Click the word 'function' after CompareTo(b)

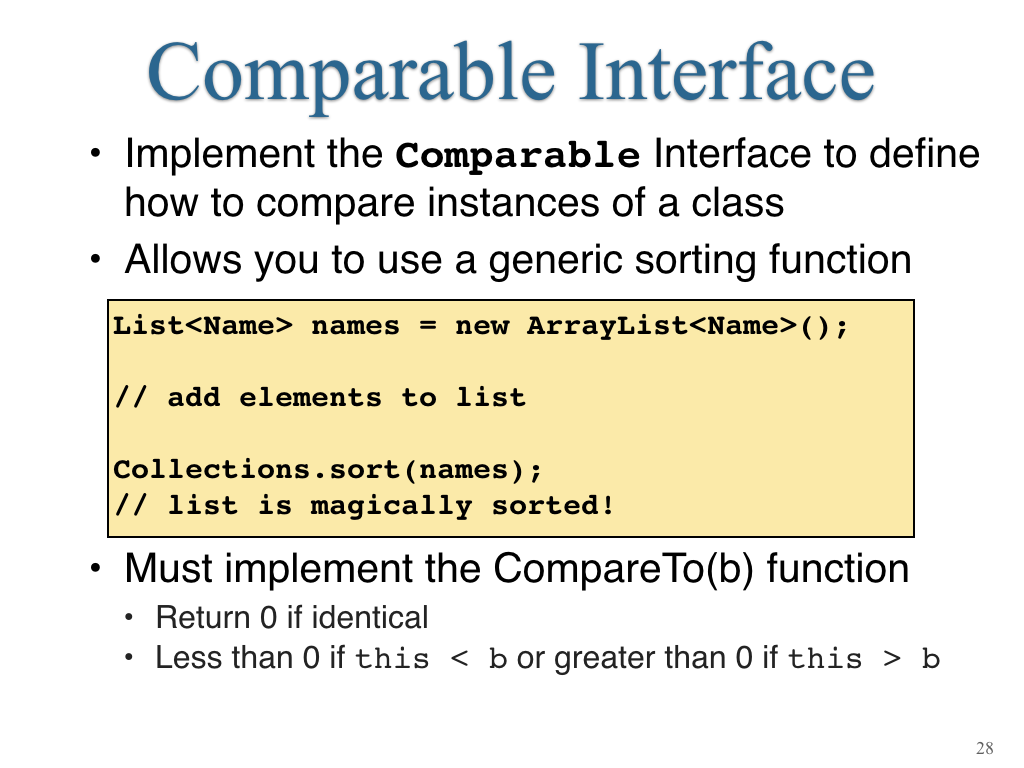pyautogui.click(x=838, y=568)
